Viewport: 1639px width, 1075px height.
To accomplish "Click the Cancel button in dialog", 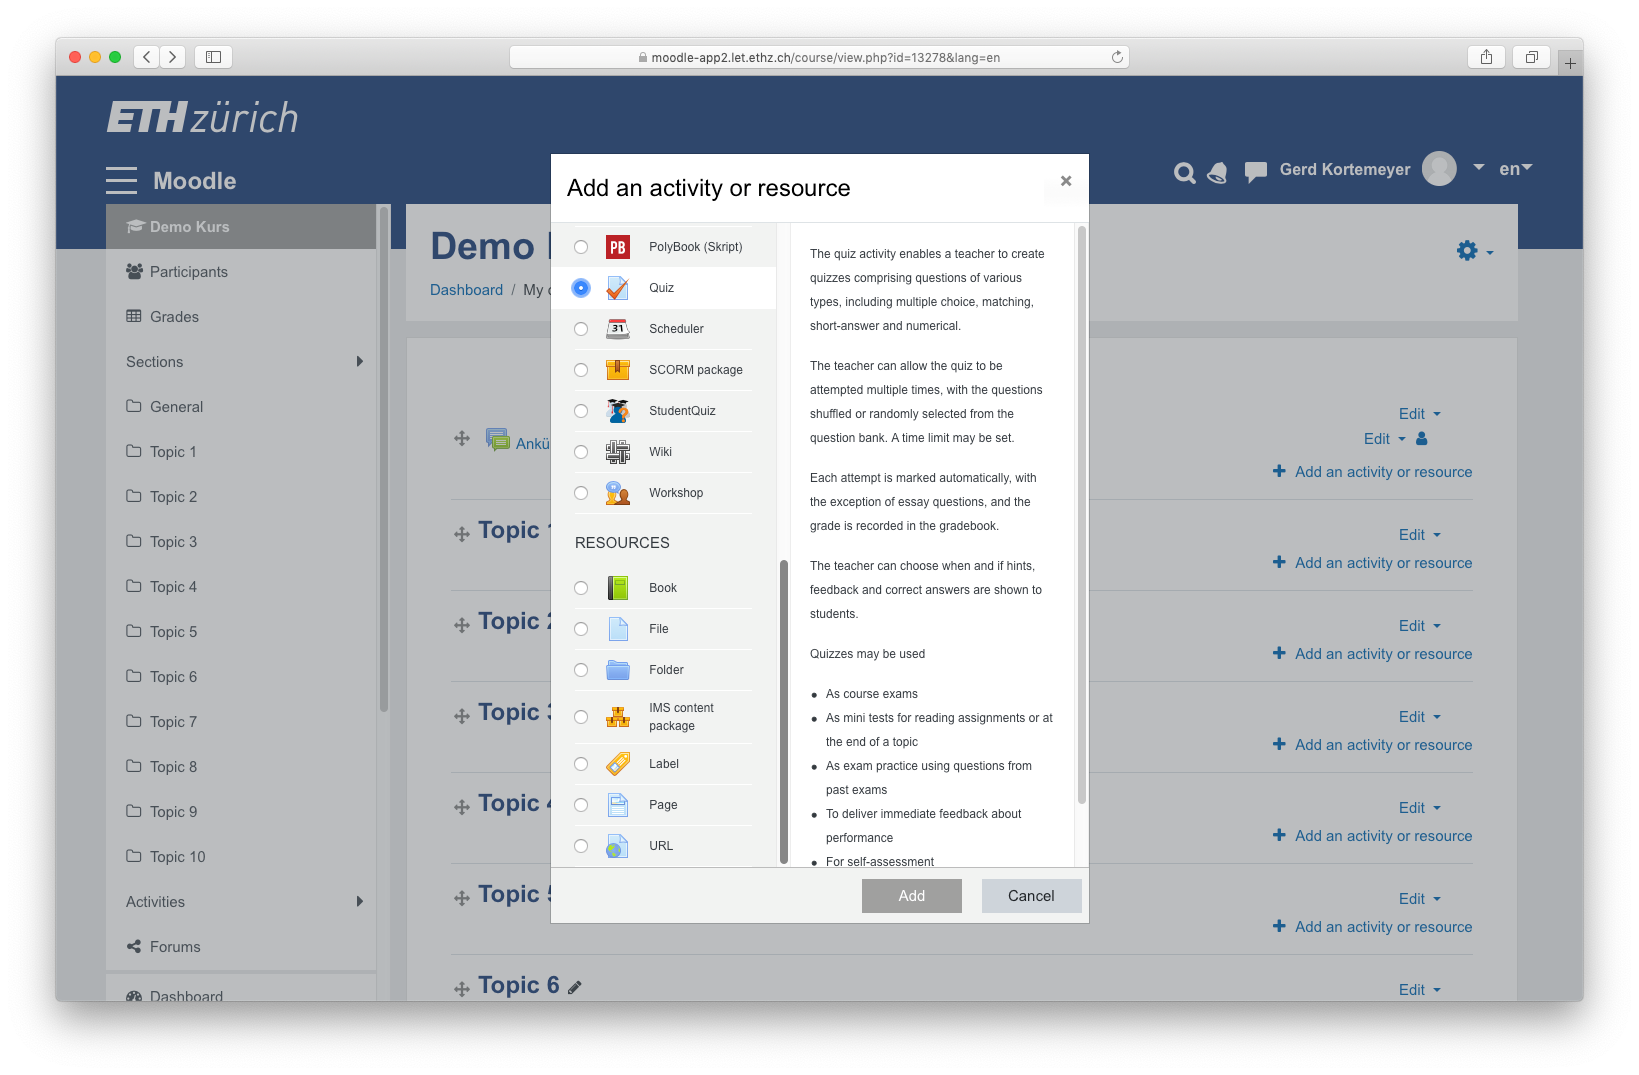I will click(1031, 896).
